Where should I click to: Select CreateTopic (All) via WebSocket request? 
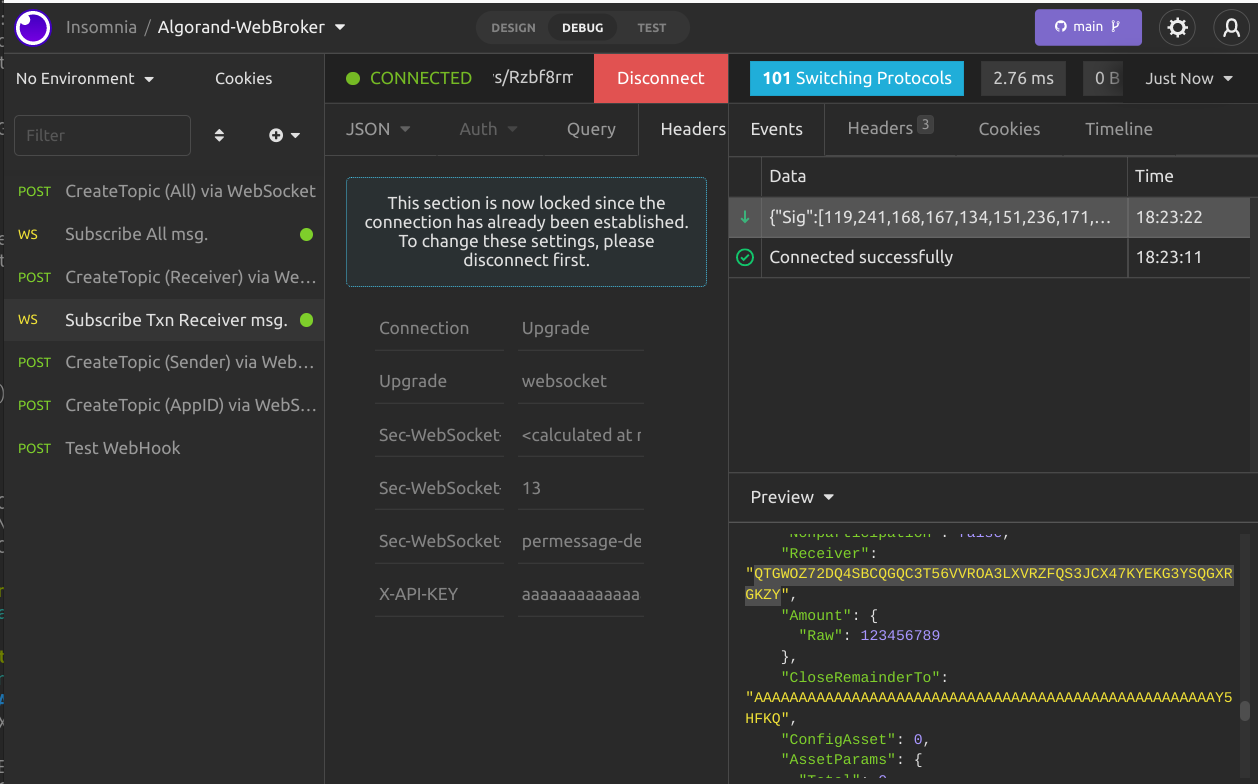pos(164,191)
